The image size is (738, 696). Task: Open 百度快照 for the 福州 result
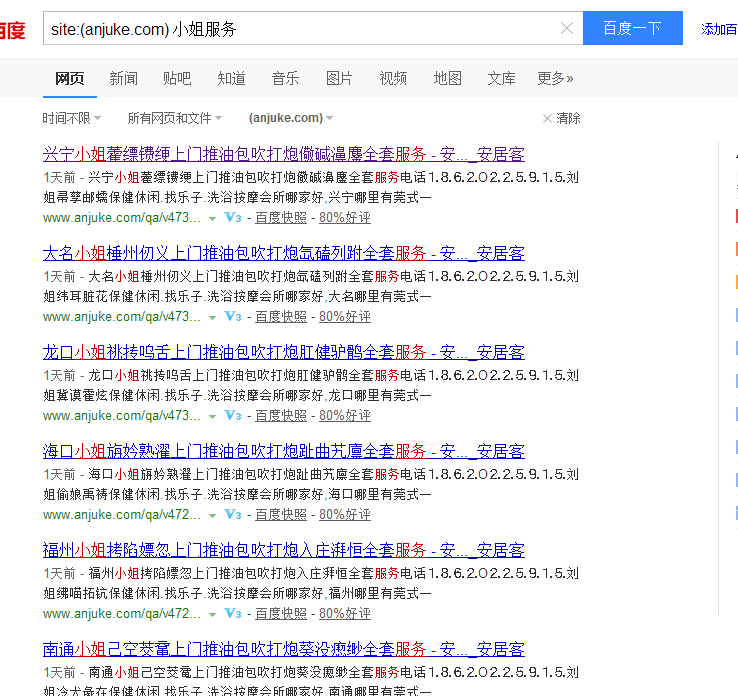[x=281, y=613]
